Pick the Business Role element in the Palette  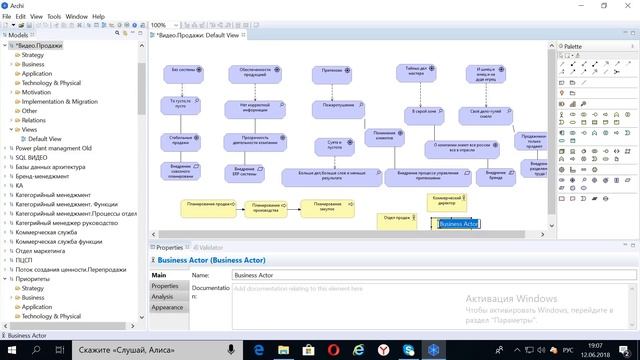pyautogui.click(x=573, y=115)
